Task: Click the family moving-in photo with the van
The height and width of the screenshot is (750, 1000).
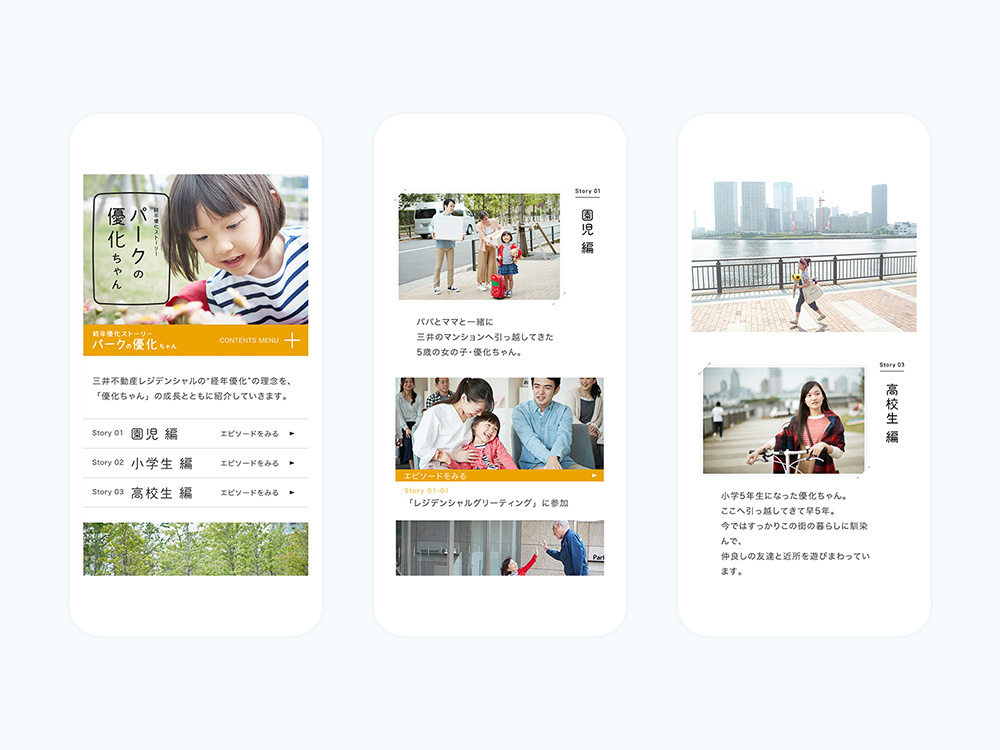Action: (x=478, y=246)
